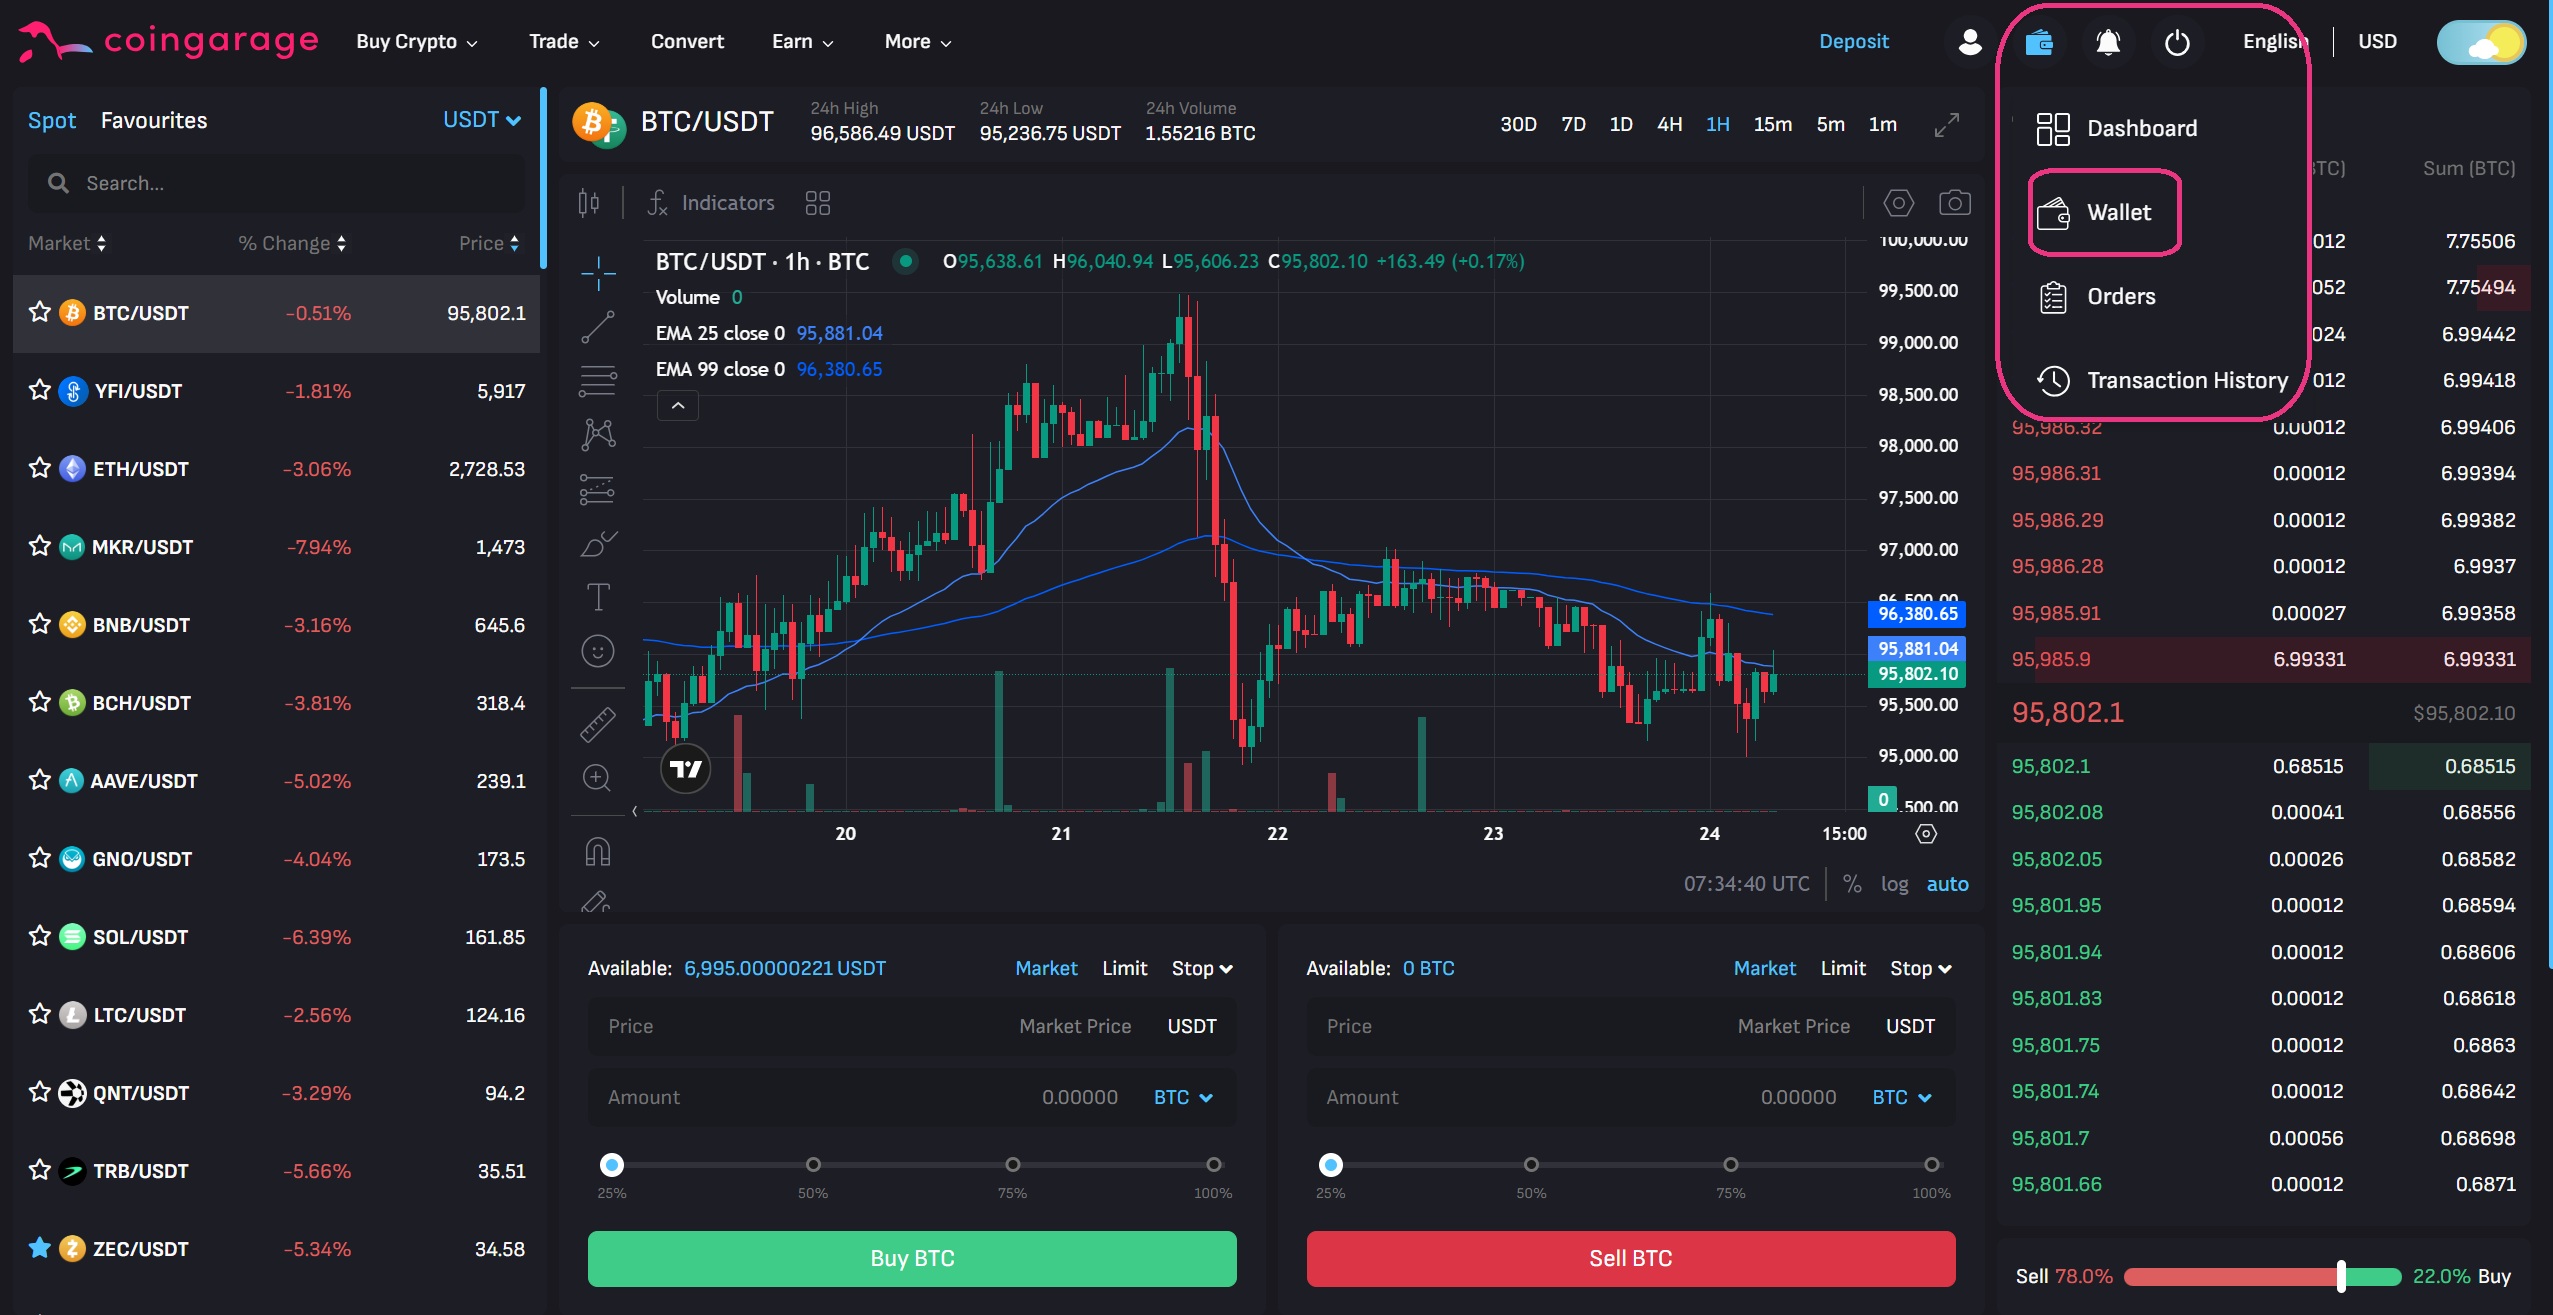Select the text annotation tool
2553x1315 pixels.
pyautogui.click(x=598, y=597)
